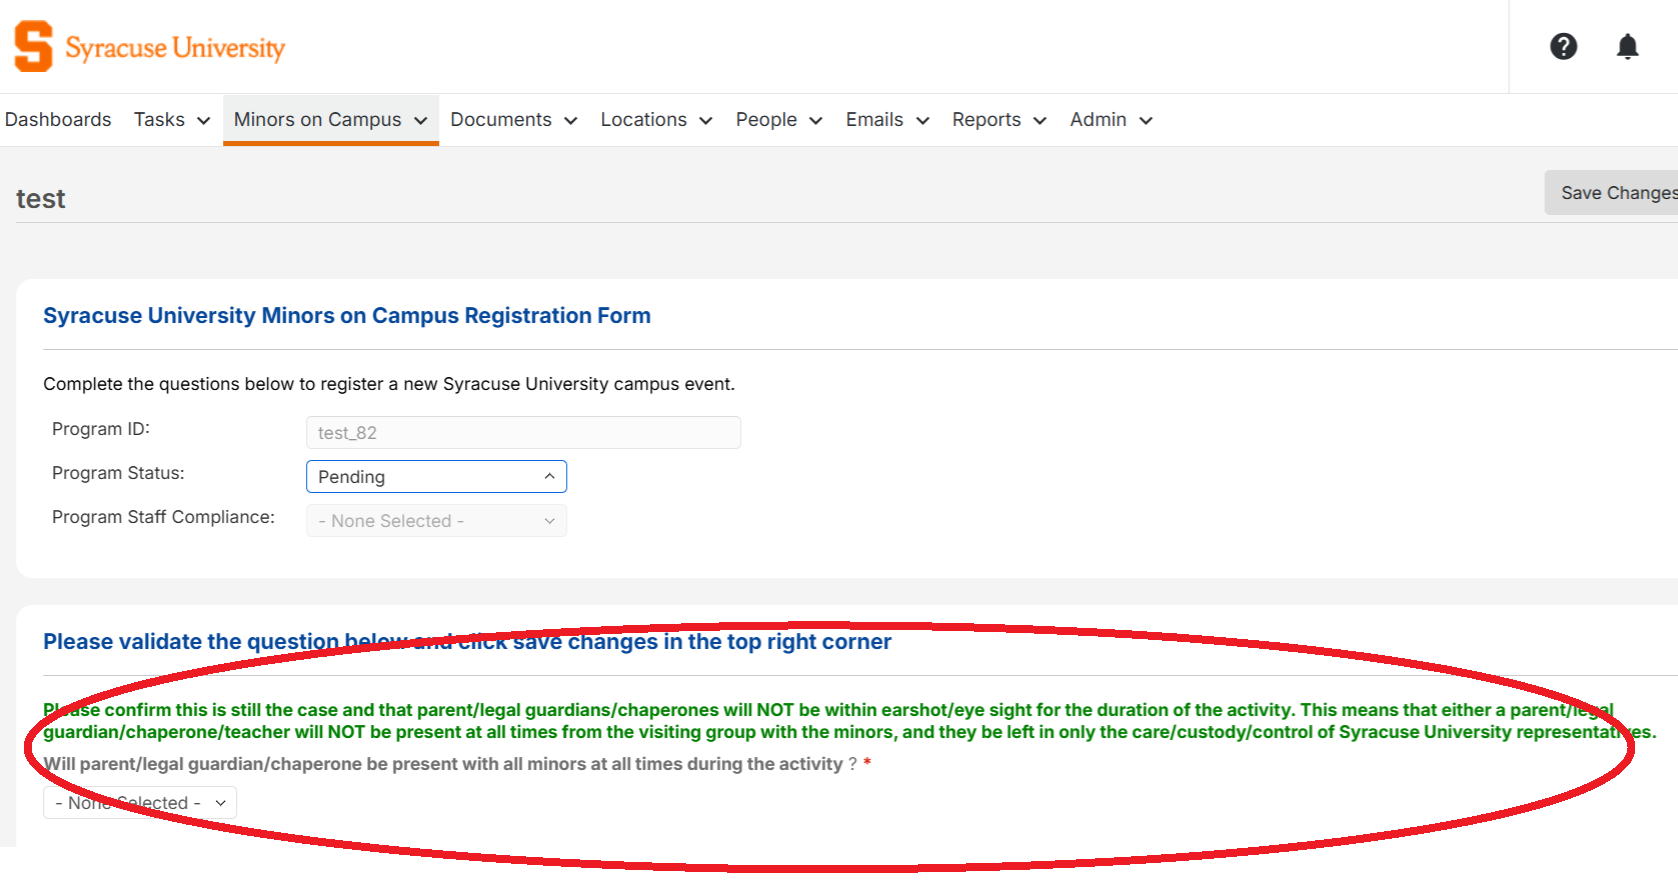1678x887 pixels.
Task: Open the notifications bell icon
Action: 1627,47
